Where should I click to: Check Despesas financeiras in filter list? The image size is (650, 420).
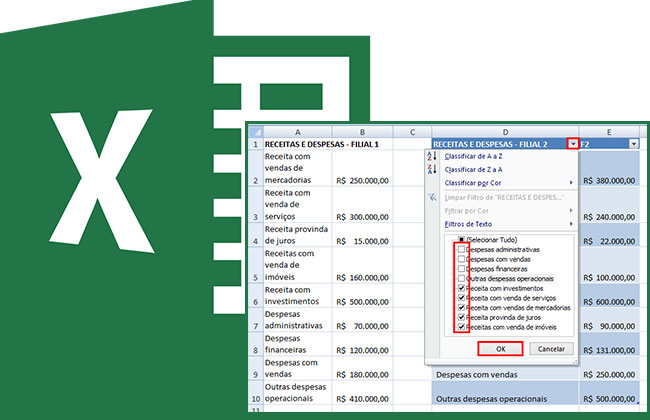461,269
